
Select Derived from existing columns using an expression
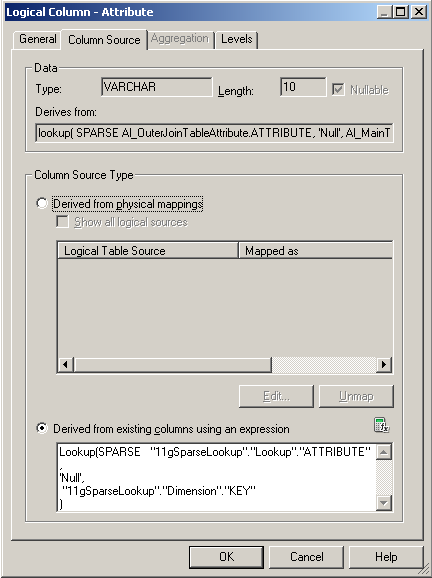pyautogui.click(x=42, y=428)
